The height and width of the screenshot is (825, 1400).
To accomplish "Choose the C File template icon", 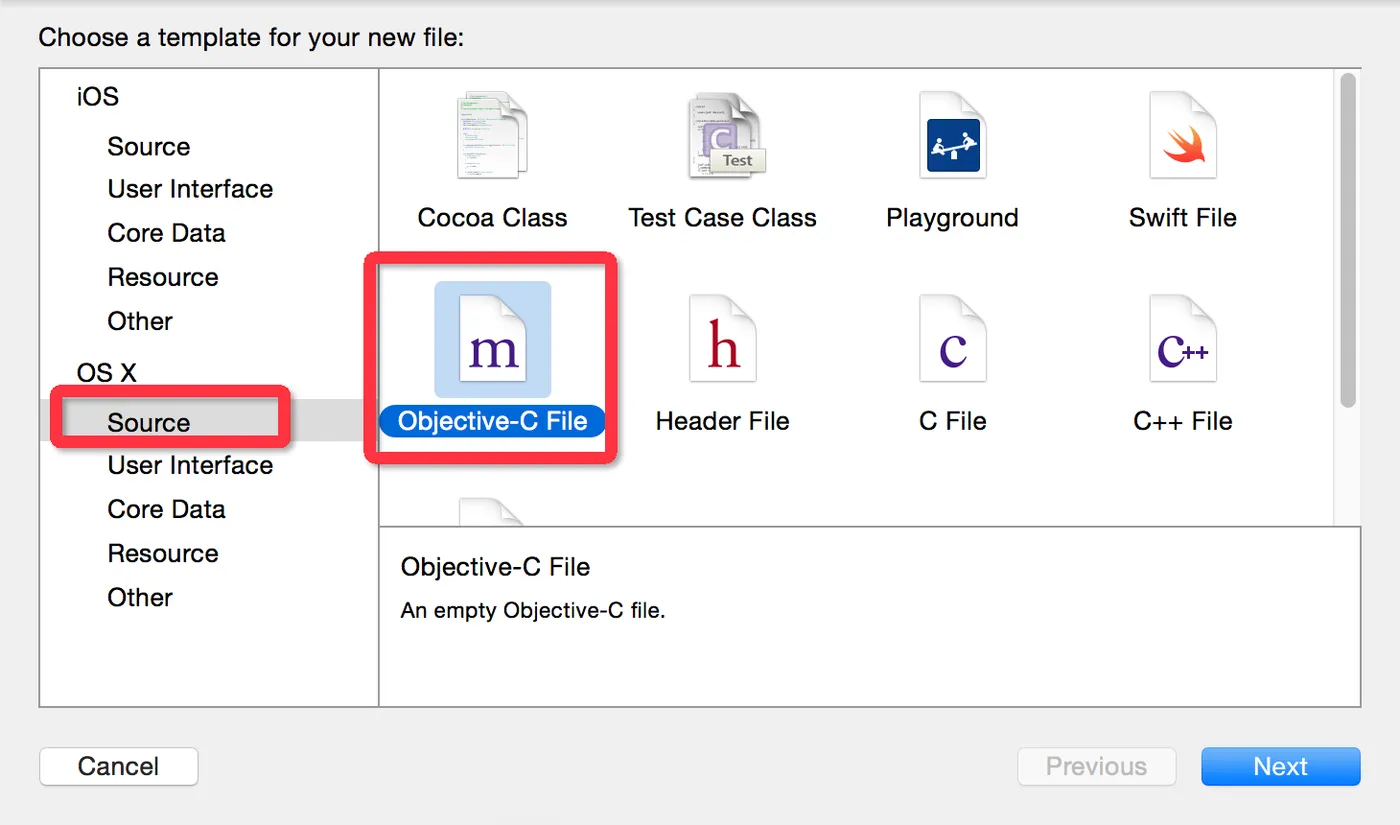I will pos(952,341).
